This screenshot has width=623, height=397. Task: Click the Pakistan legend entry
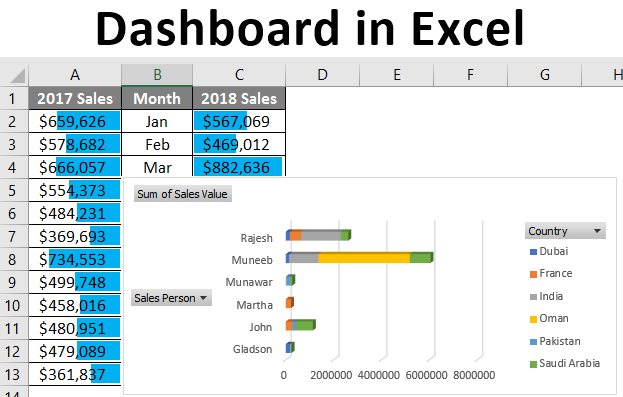[x=555, y=341]
